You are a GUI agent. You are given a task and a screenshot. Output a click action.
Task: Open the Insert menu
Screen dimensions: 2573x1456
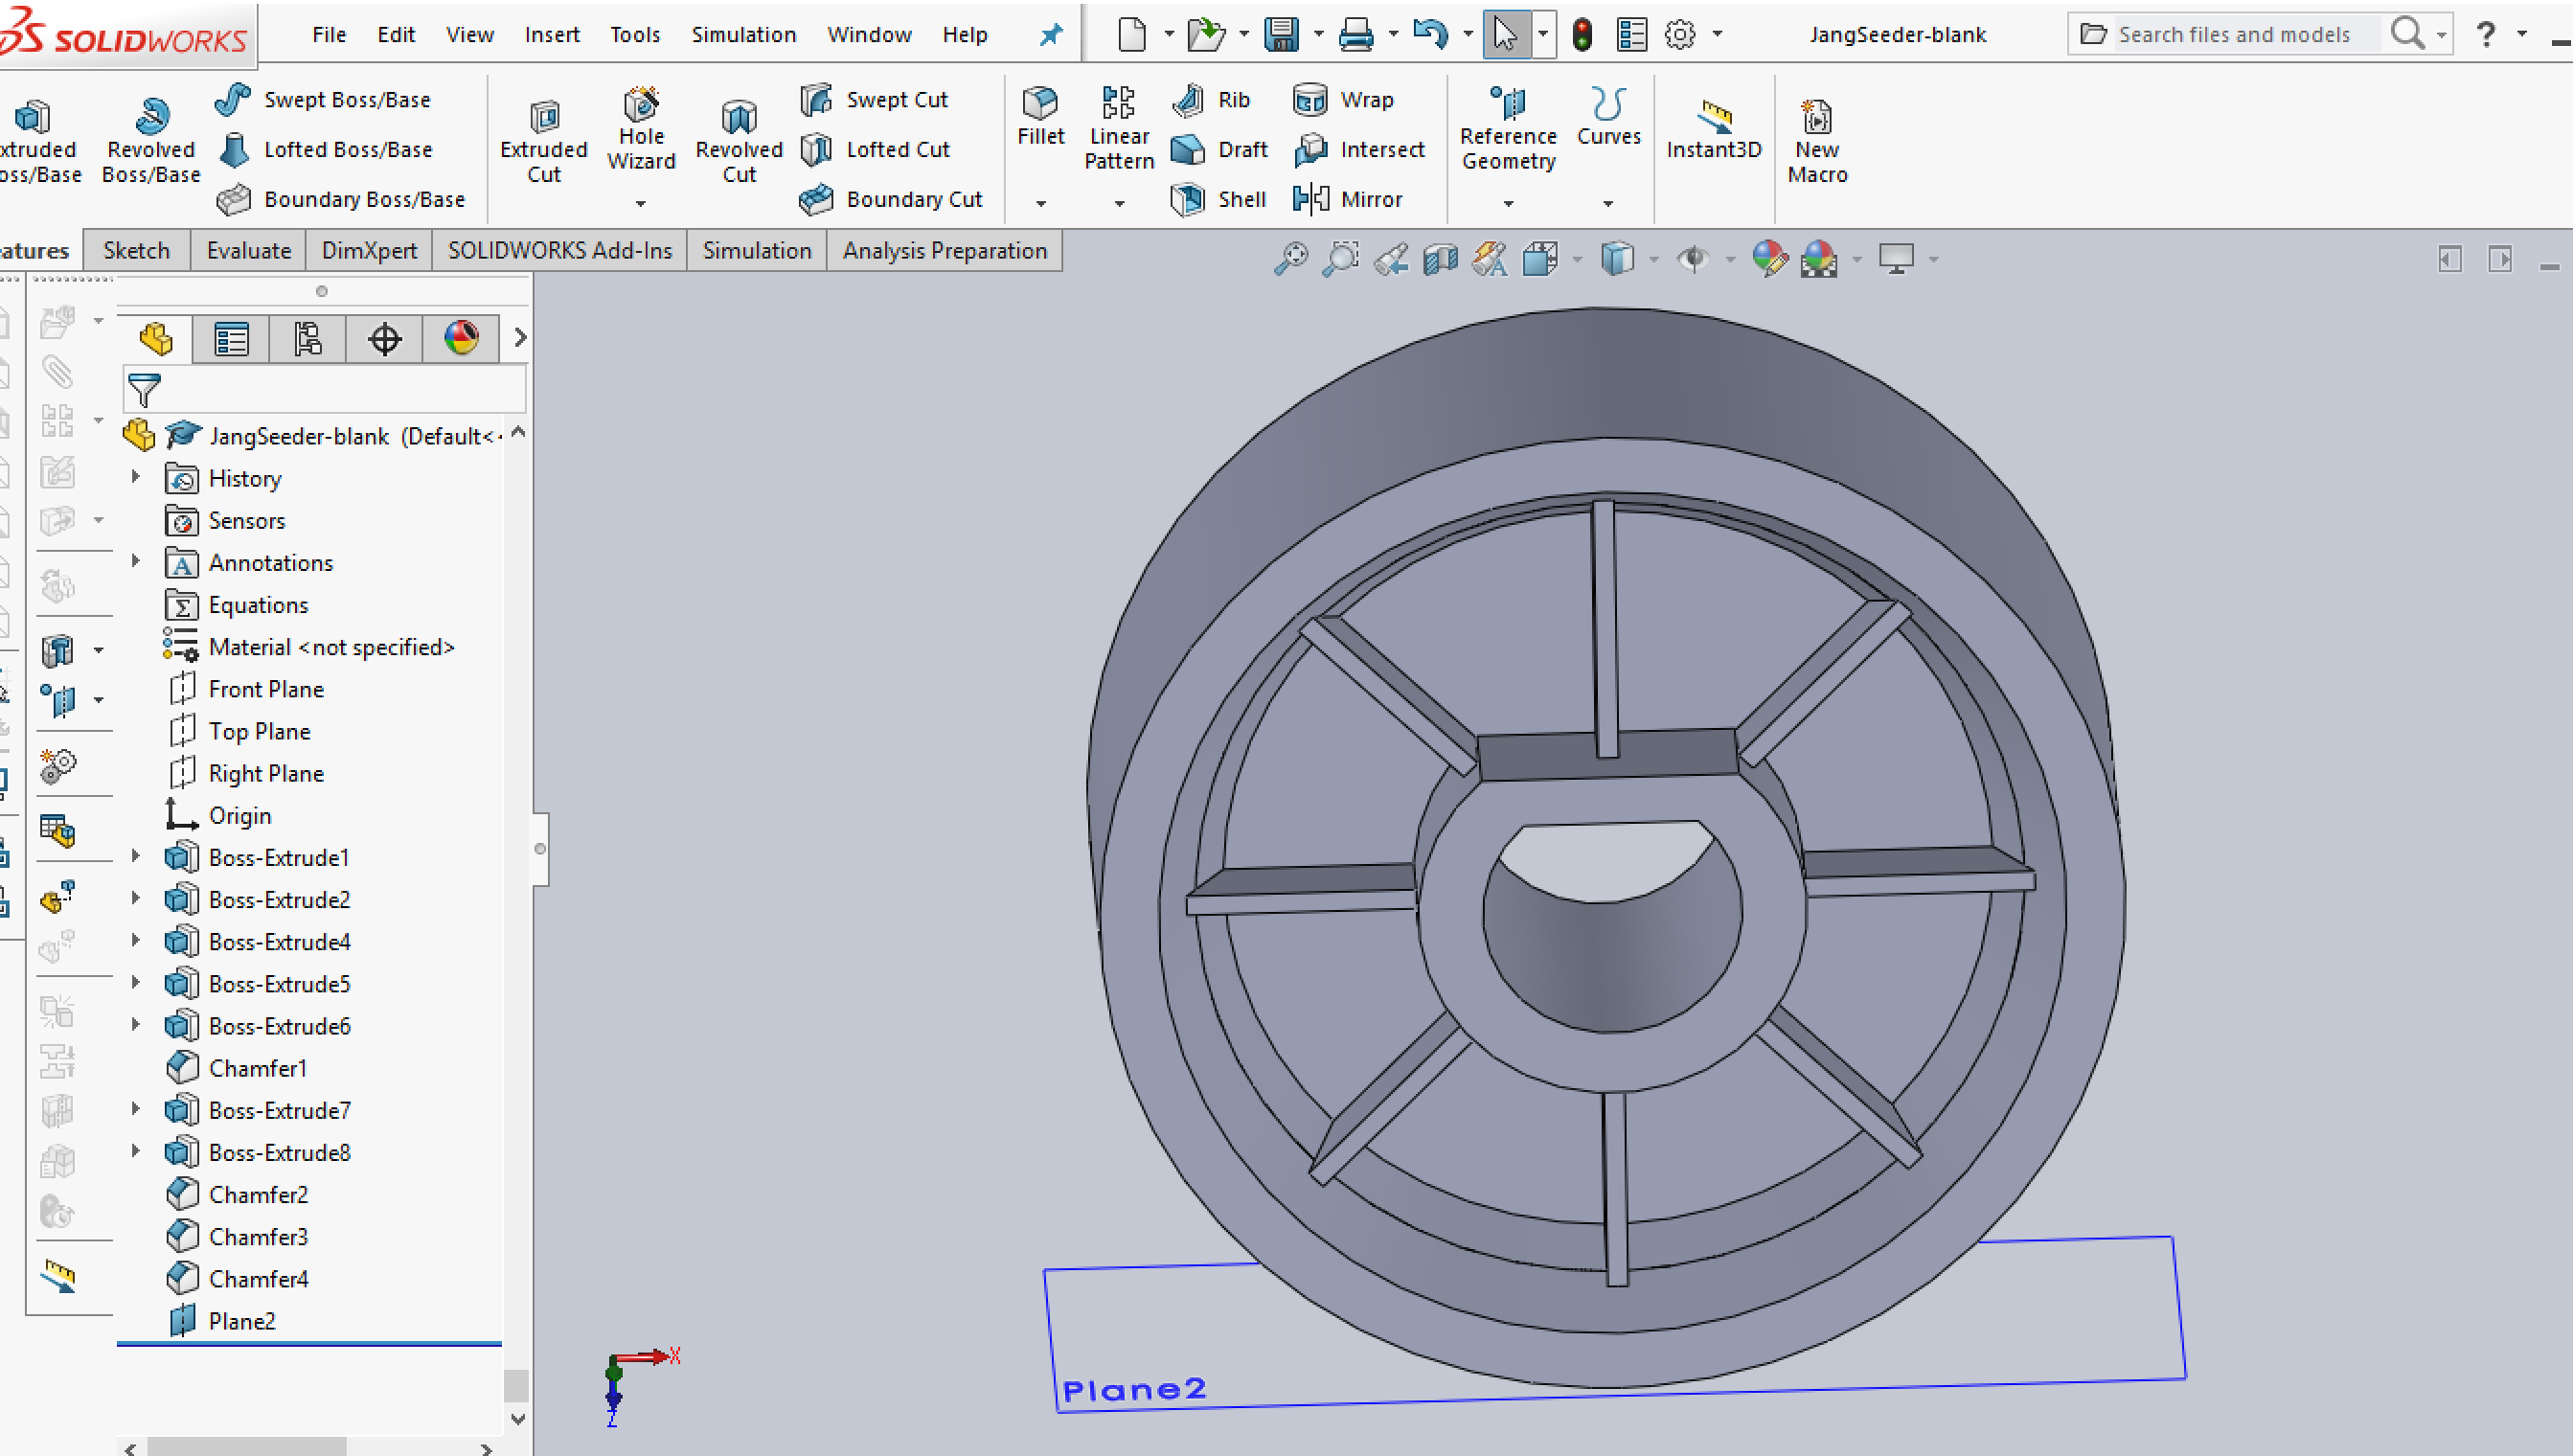click(x=552, y=35)
